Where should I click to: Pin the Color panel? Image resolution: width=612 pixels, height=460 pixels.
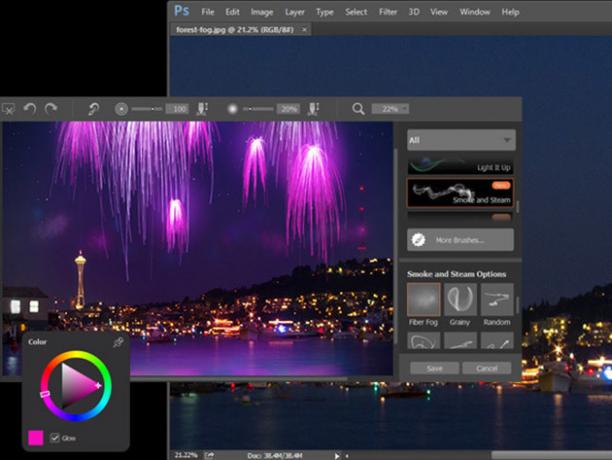[118, 343]
